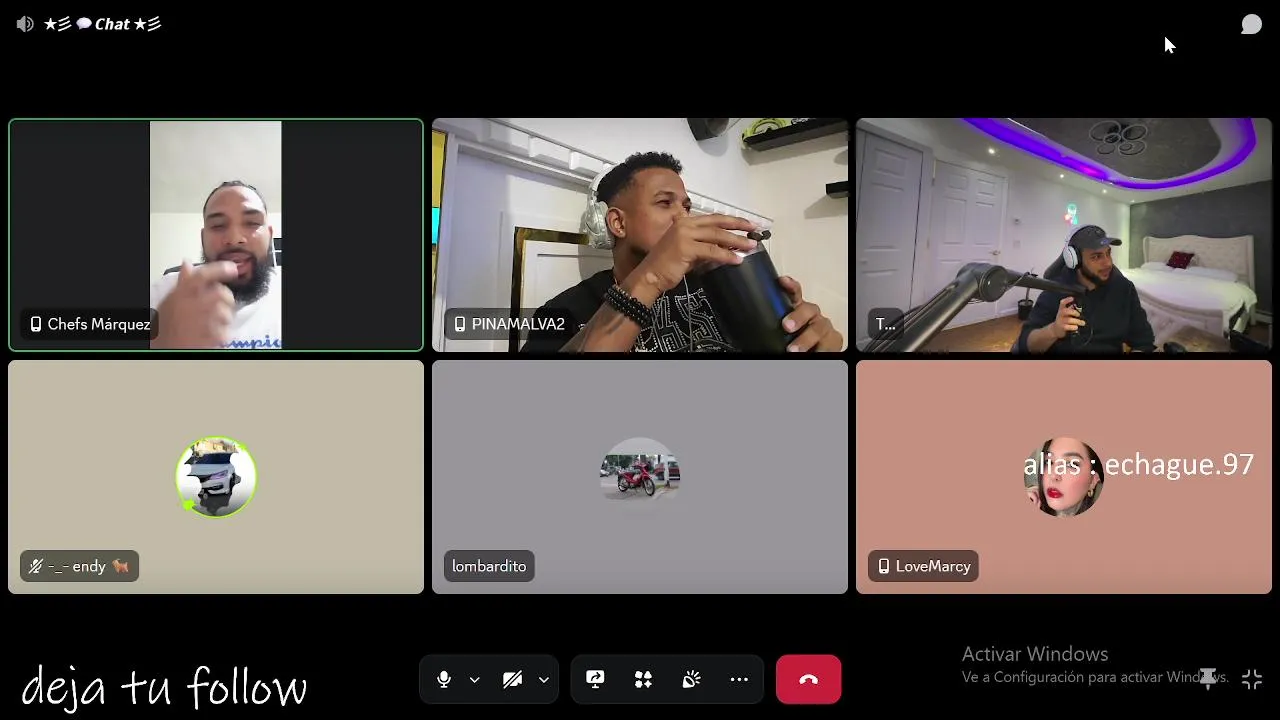Click the muted microphone icon beside endy
1280x720 pixels.
36,566
